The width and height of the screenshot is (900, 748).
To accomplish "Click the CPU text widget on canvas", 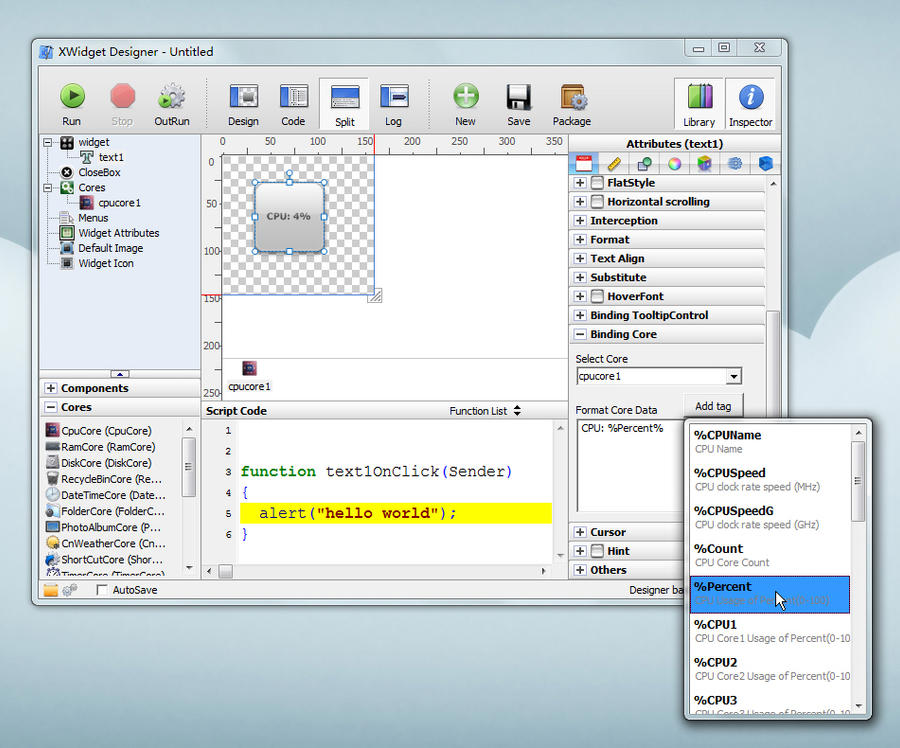I will coord(289,216).
